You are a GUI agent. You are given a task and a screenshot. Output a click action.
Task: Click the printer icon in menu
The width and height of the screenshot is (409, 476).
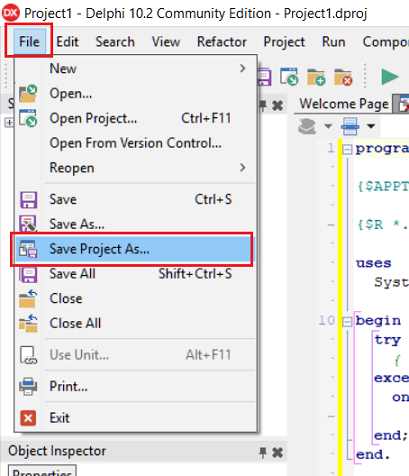pos(28,386)
